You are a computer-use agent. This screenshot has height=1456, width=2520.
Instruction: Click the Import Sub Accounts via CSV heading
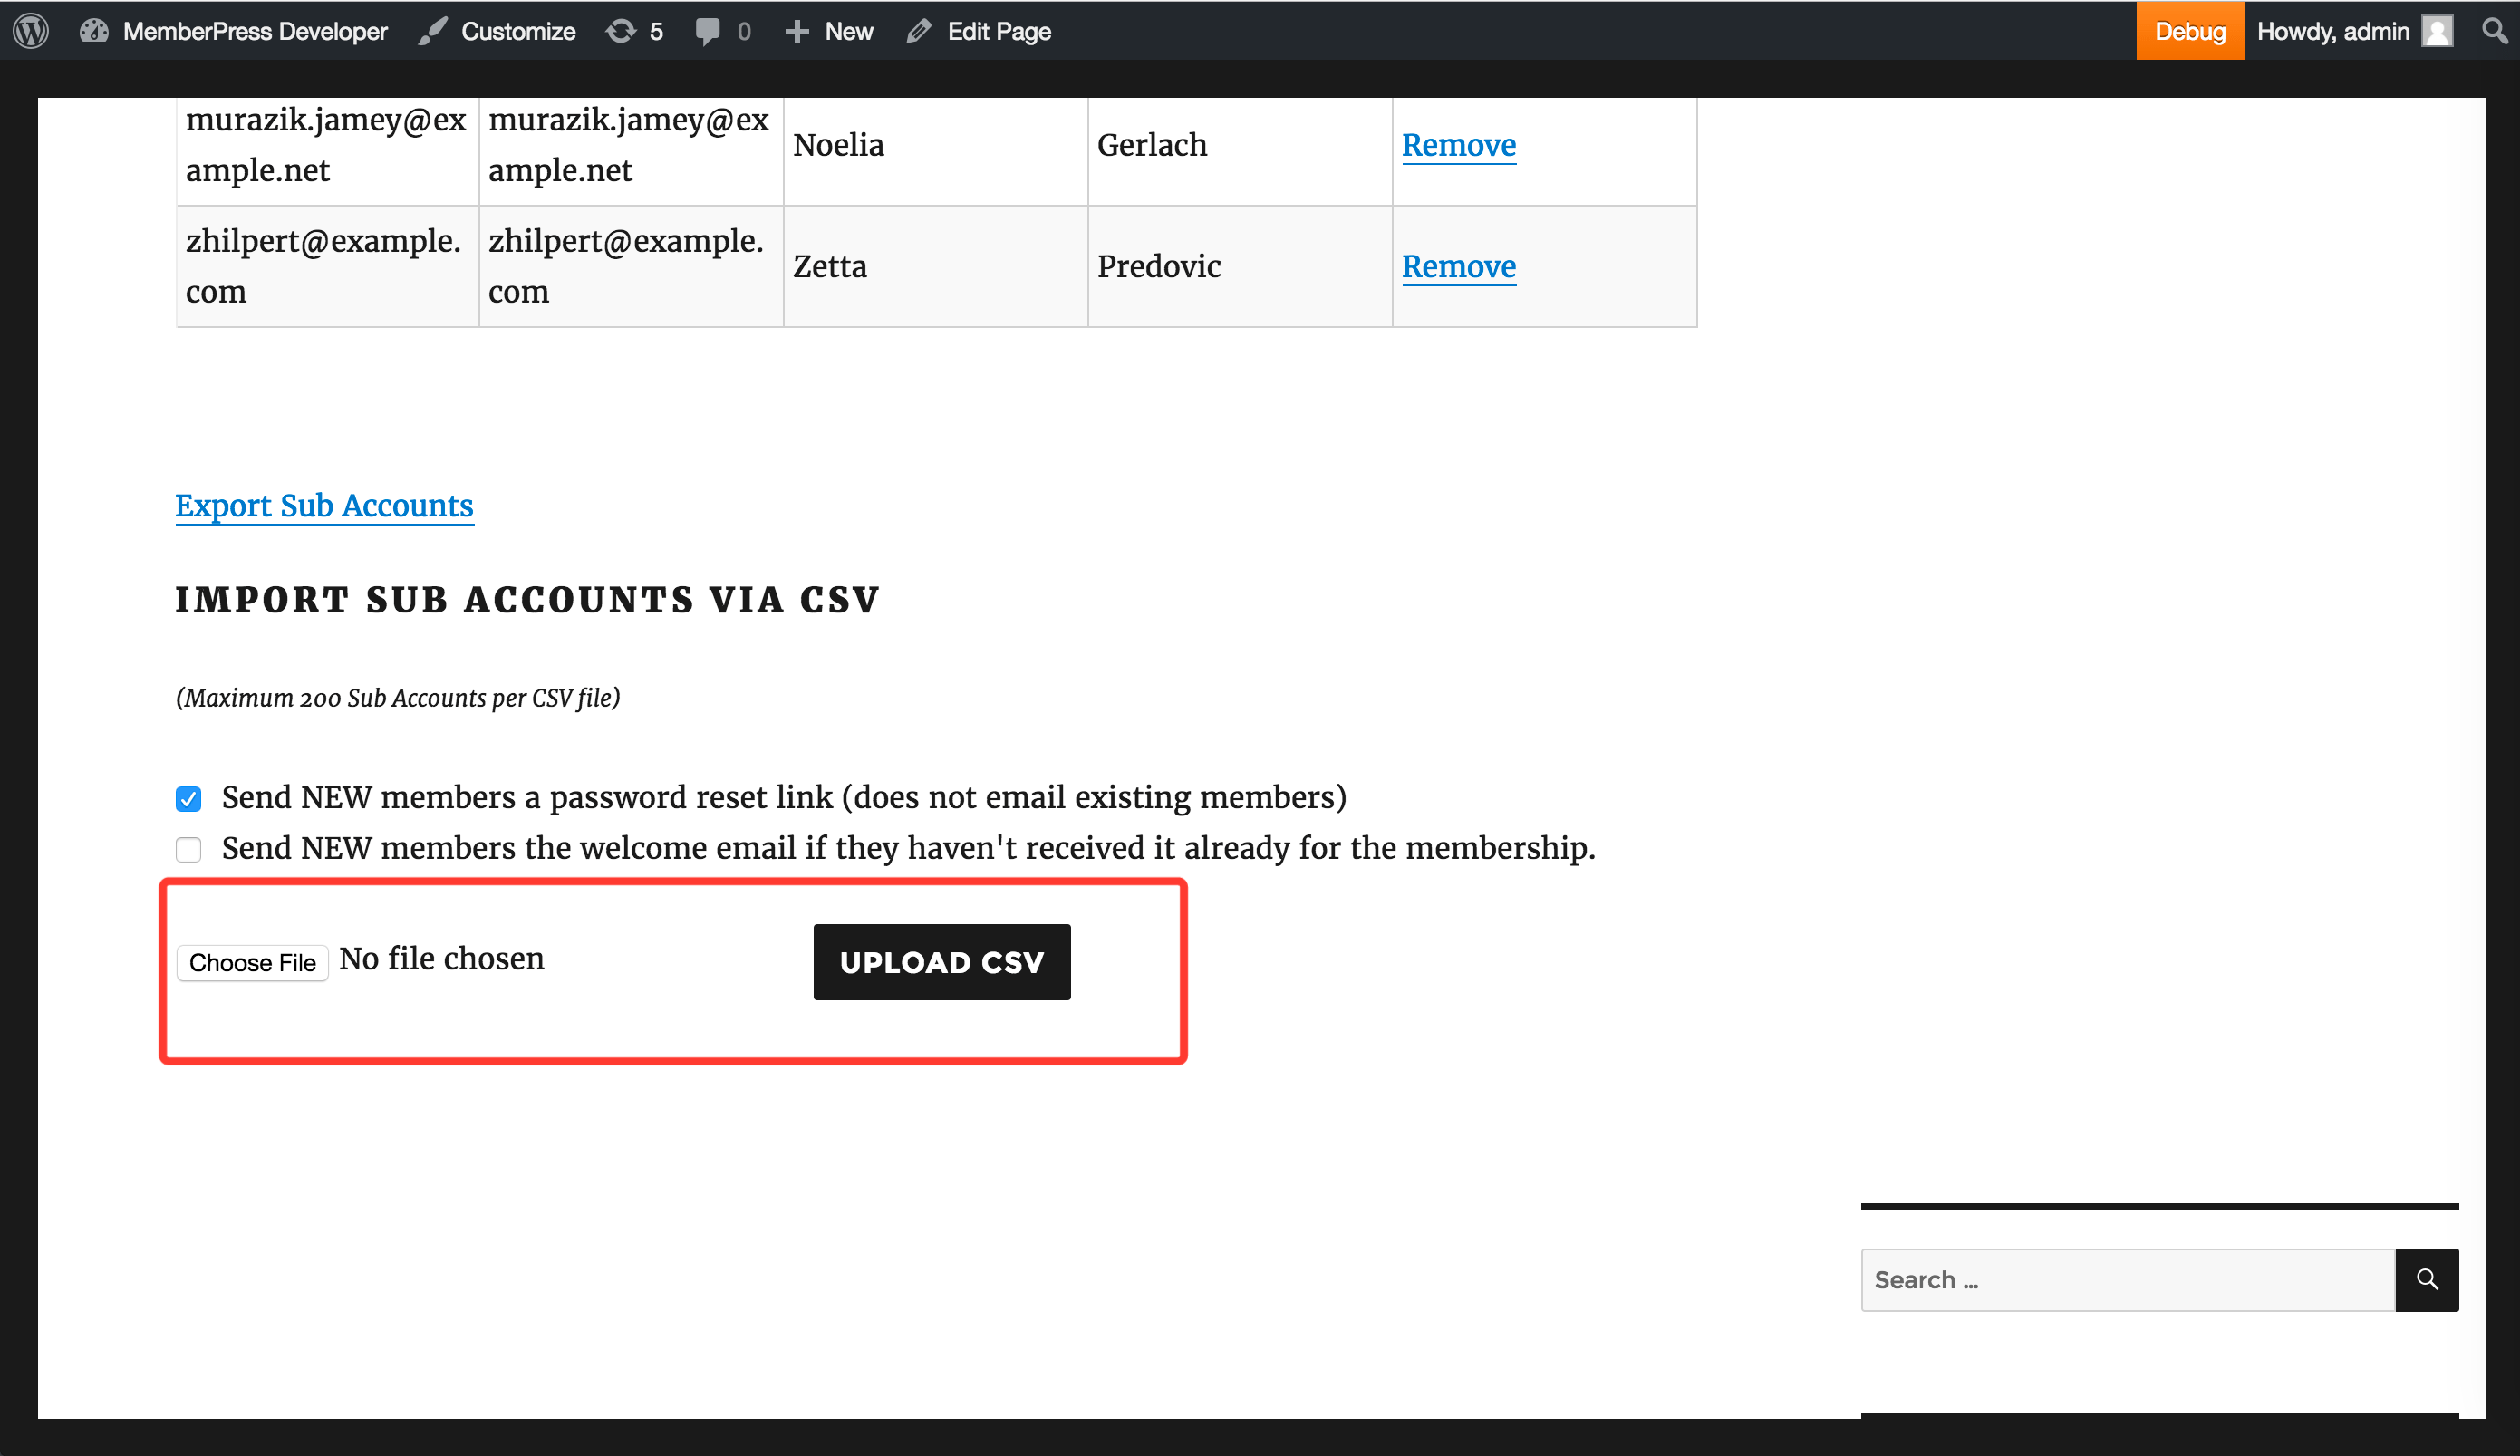pos(527,600)
